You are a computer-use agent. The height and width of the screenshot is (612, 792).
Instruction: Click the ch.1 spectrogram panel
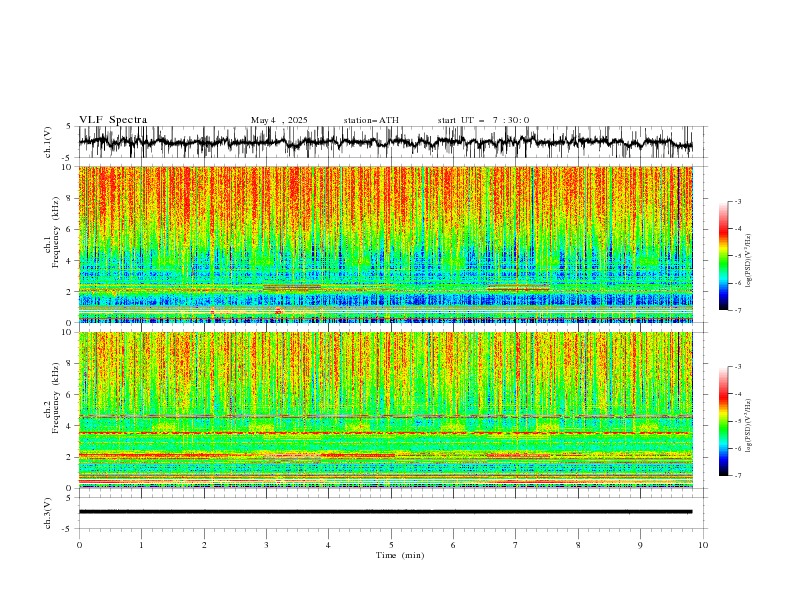click(391, 244)
